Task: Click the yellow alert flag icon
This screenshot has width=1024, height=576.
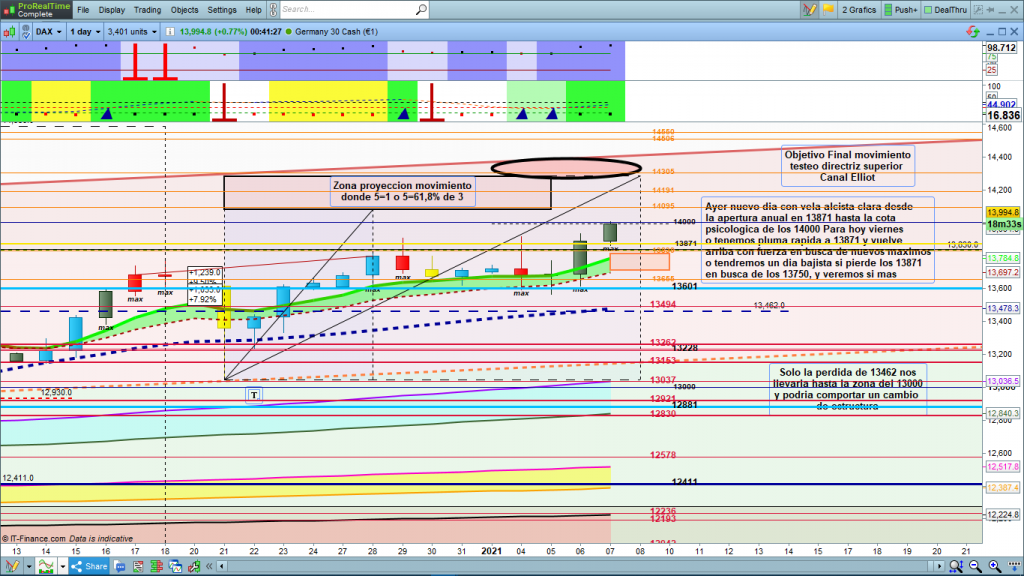Action: pyautogui.click(x=829, y=10)
